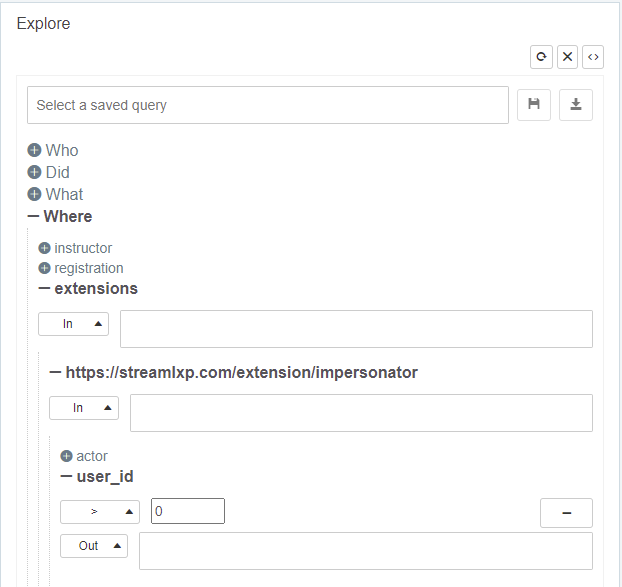Open the Out operator dropdown
622x587 pixels.
point(94,546)
